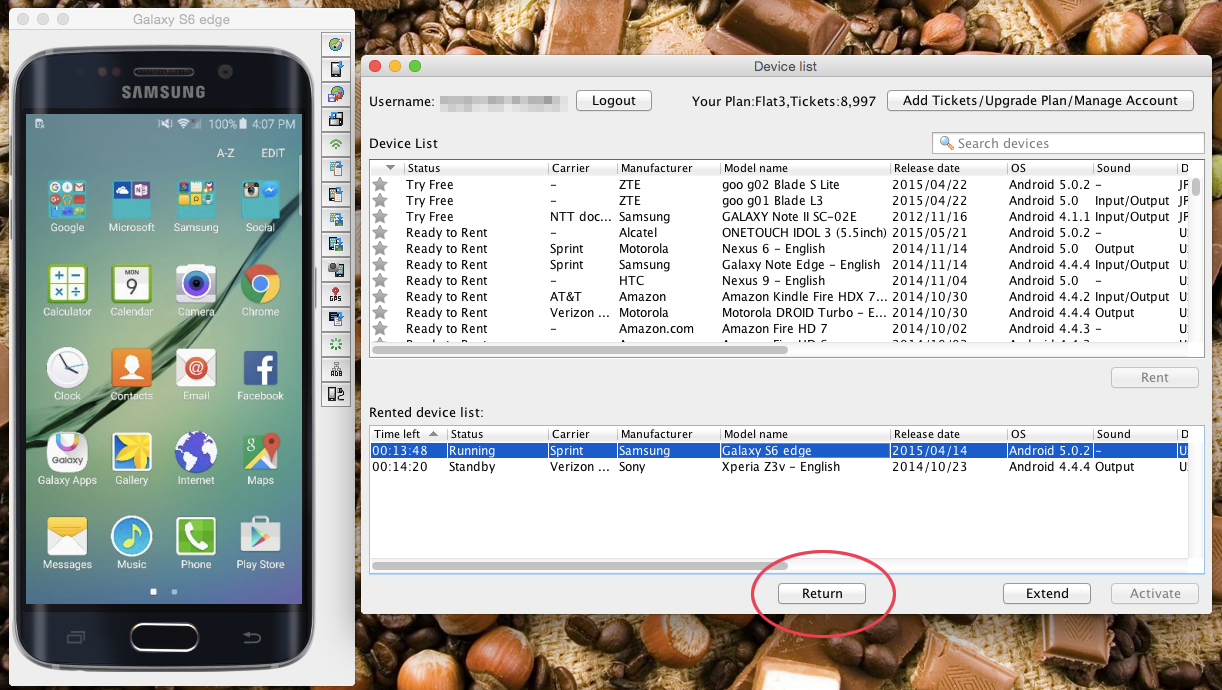1222x690 pixels.
Task: Open the Messages app
Action: (67, 543)
